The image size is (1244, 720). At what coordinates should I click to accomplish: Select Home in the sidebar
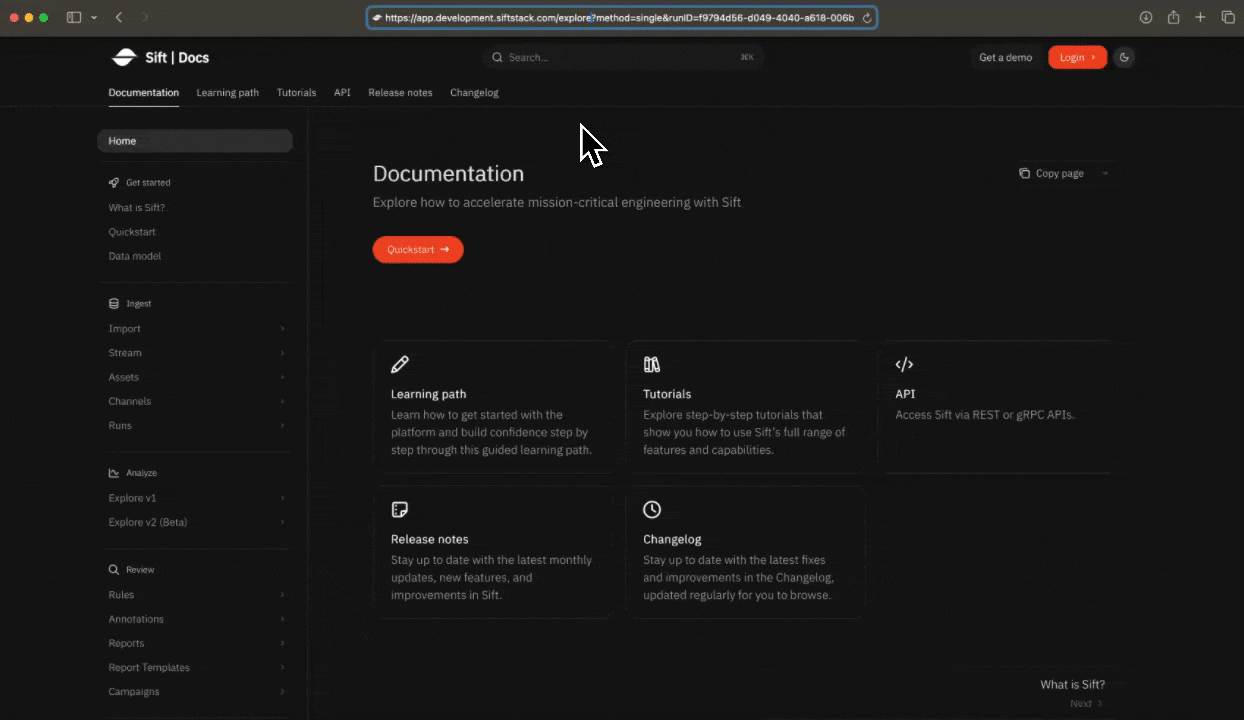coord(195,141)
